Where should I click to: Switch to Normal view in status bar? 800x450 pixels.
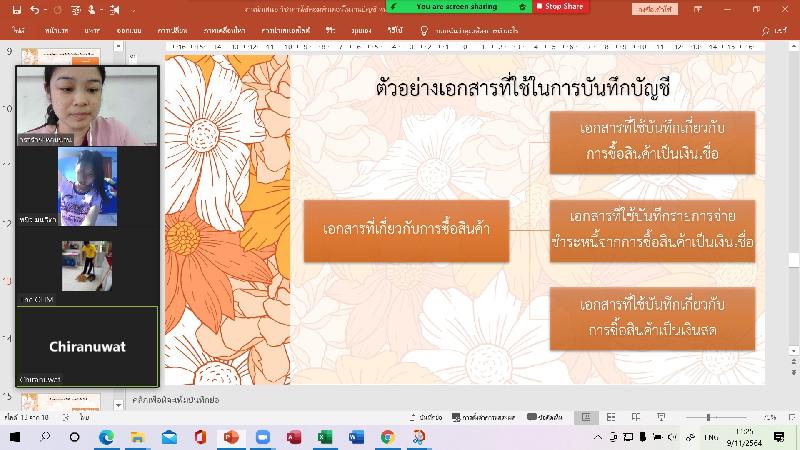pos(587,417)
